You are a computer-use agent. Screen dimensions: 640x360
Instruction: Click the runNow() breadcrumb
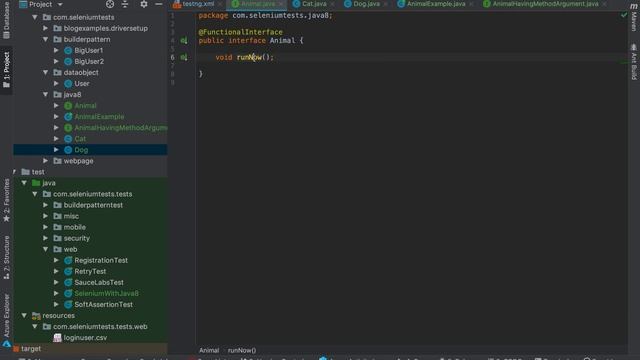coord(242,350)
